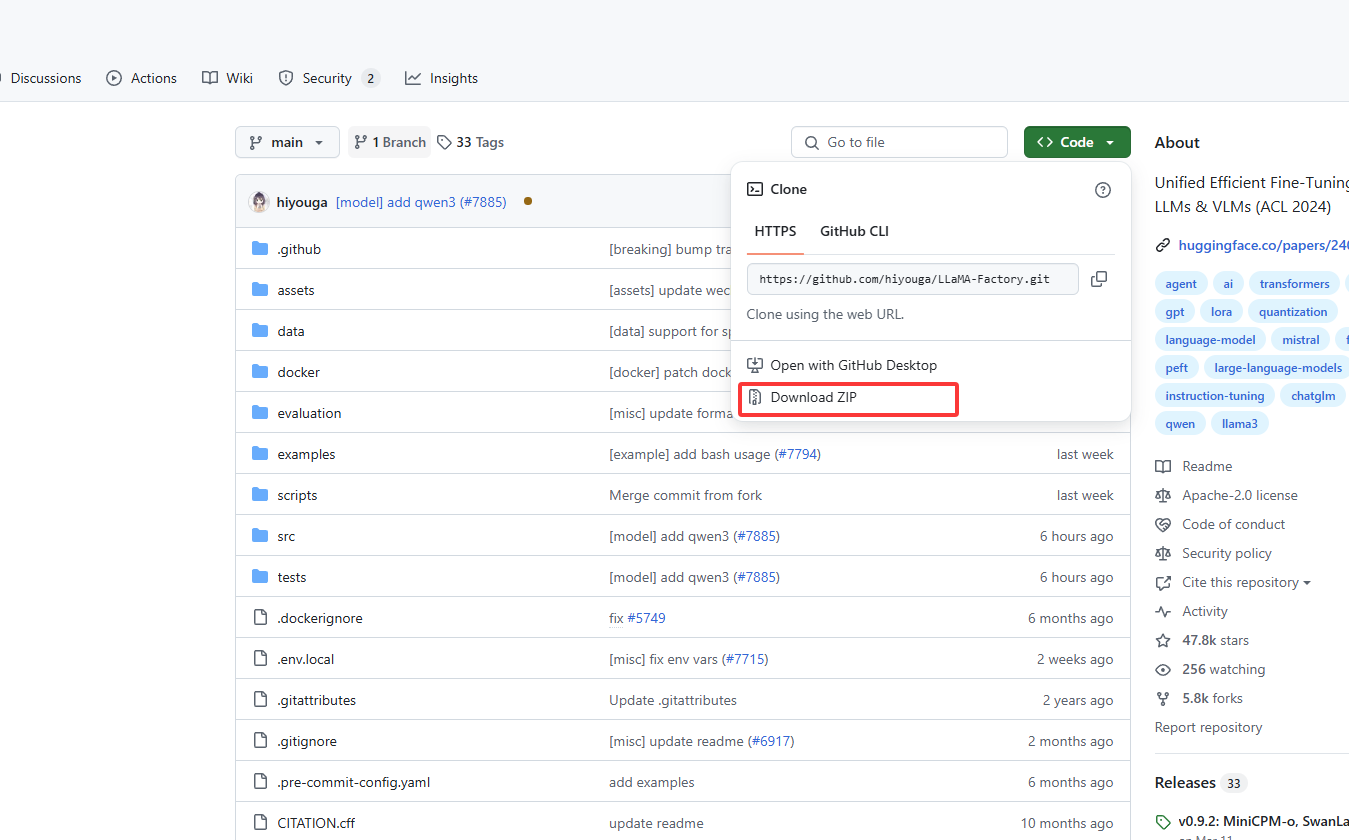Click the llama3 topic tag
This screenshot has height=840, width=1349.
(1240, 424)
